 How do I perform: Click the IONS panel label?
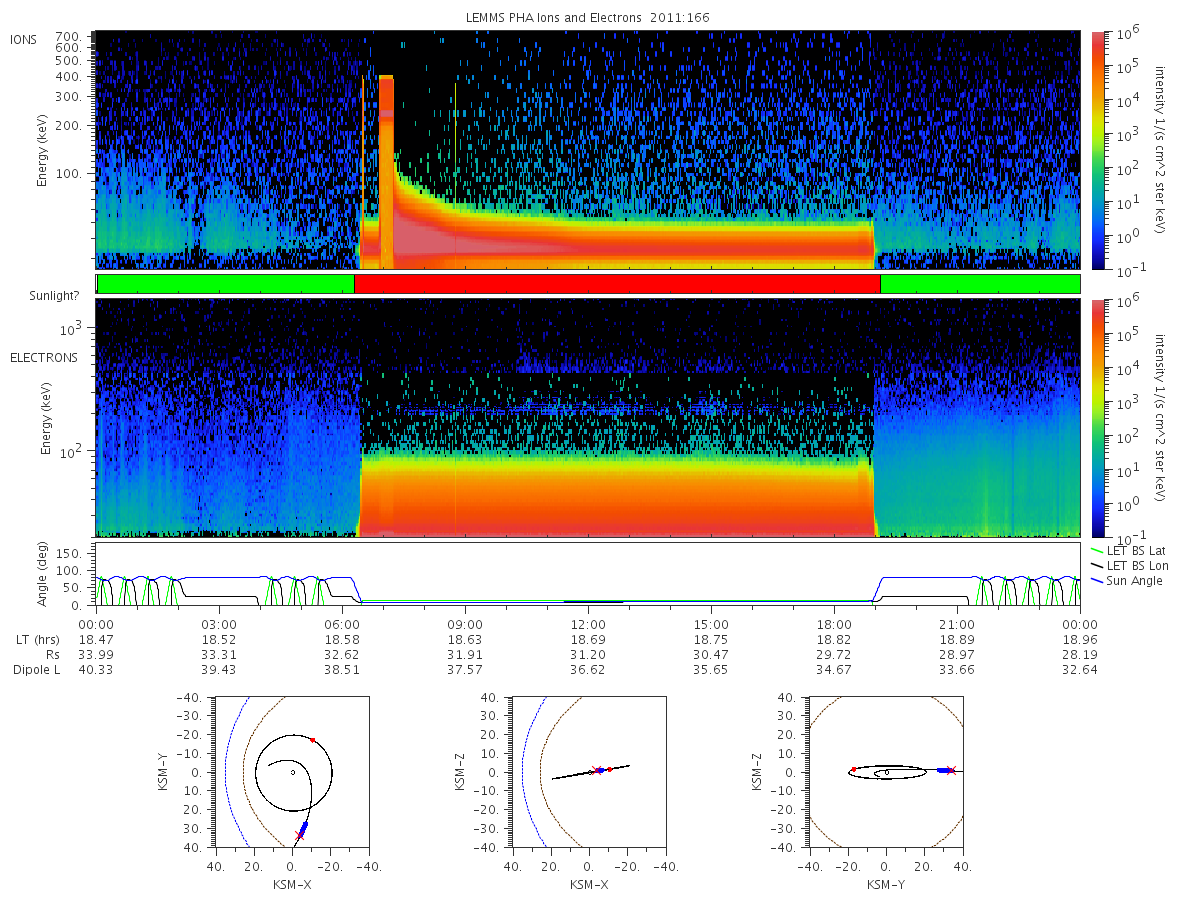click(x=24, y=40)
